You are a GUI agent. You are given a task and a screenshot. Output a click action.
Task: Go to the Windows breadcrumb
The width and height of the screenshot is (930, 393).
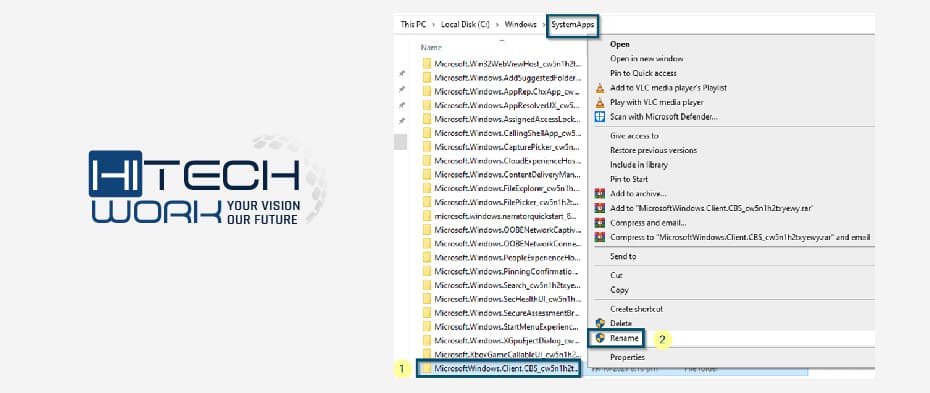(520, 24)
